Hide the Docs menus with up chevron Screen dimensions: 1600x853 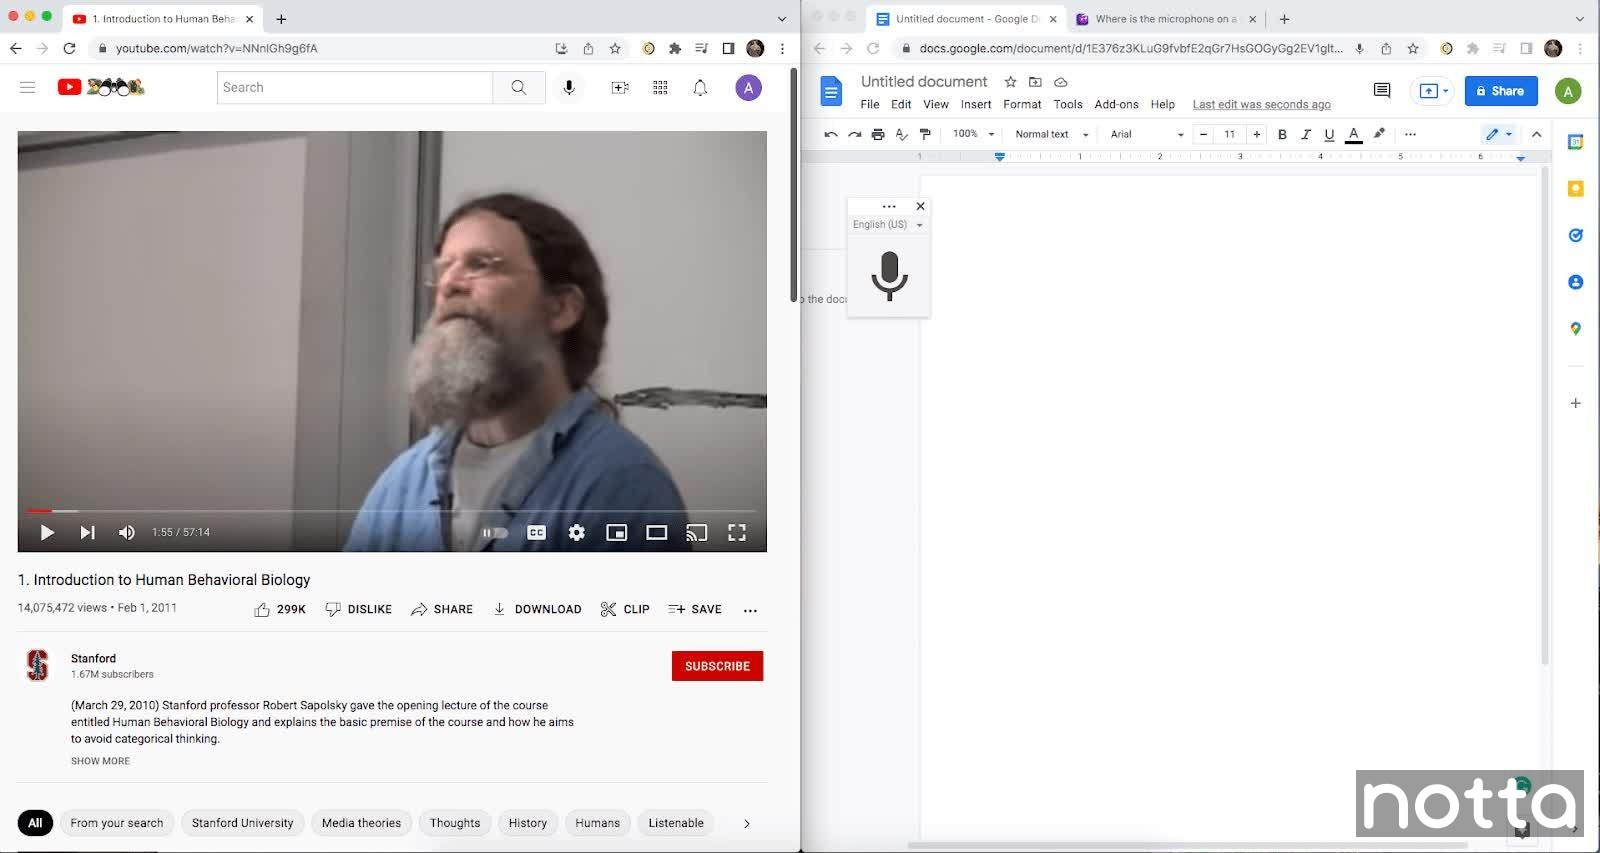point(1536,134)
